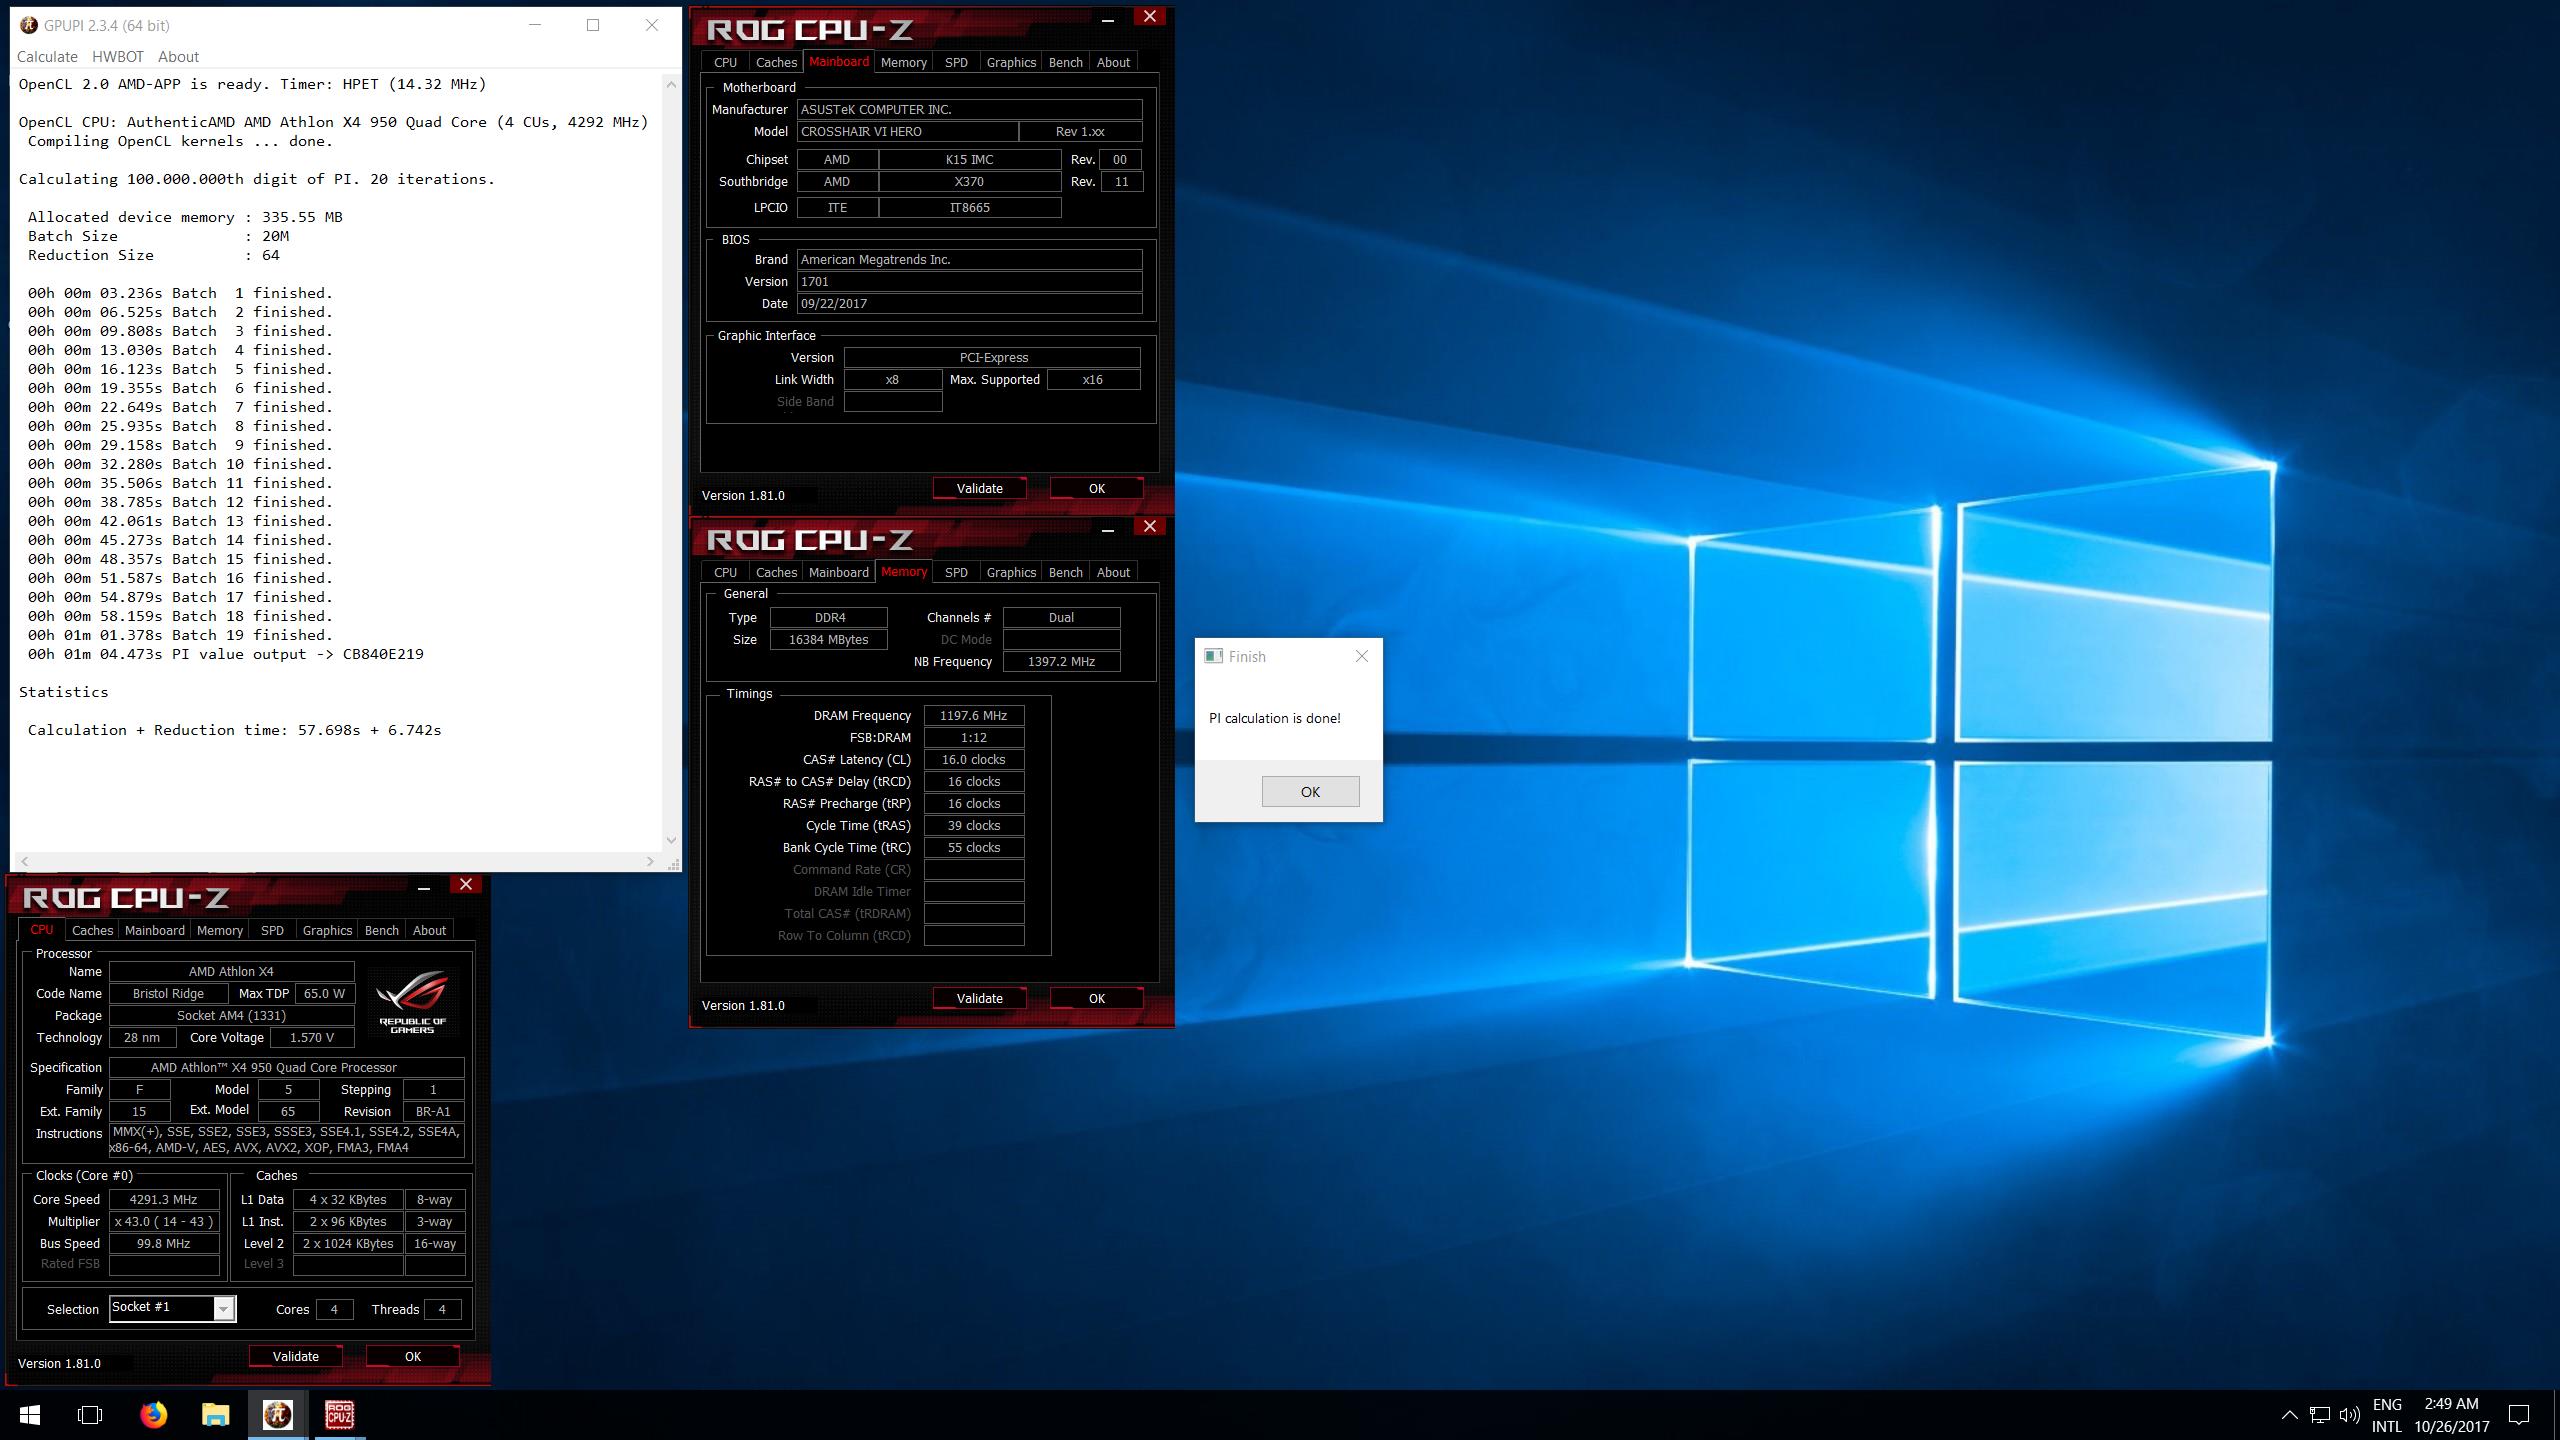Open the About menu in GPUPI

pyautogui.click(x=178, y=57)
